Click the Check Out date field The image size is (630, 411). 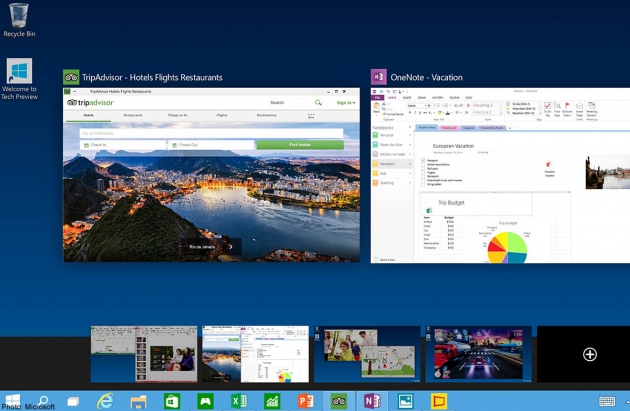pyautogui.click(x=211, y=145)
